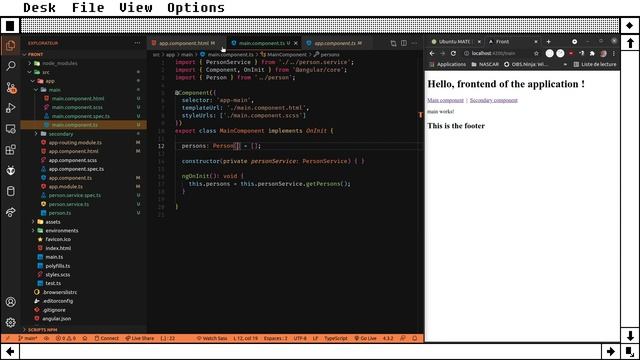Reload the localhost page in Chrome
The width and height of the screenshot is (640, 360).
(453, 53)
